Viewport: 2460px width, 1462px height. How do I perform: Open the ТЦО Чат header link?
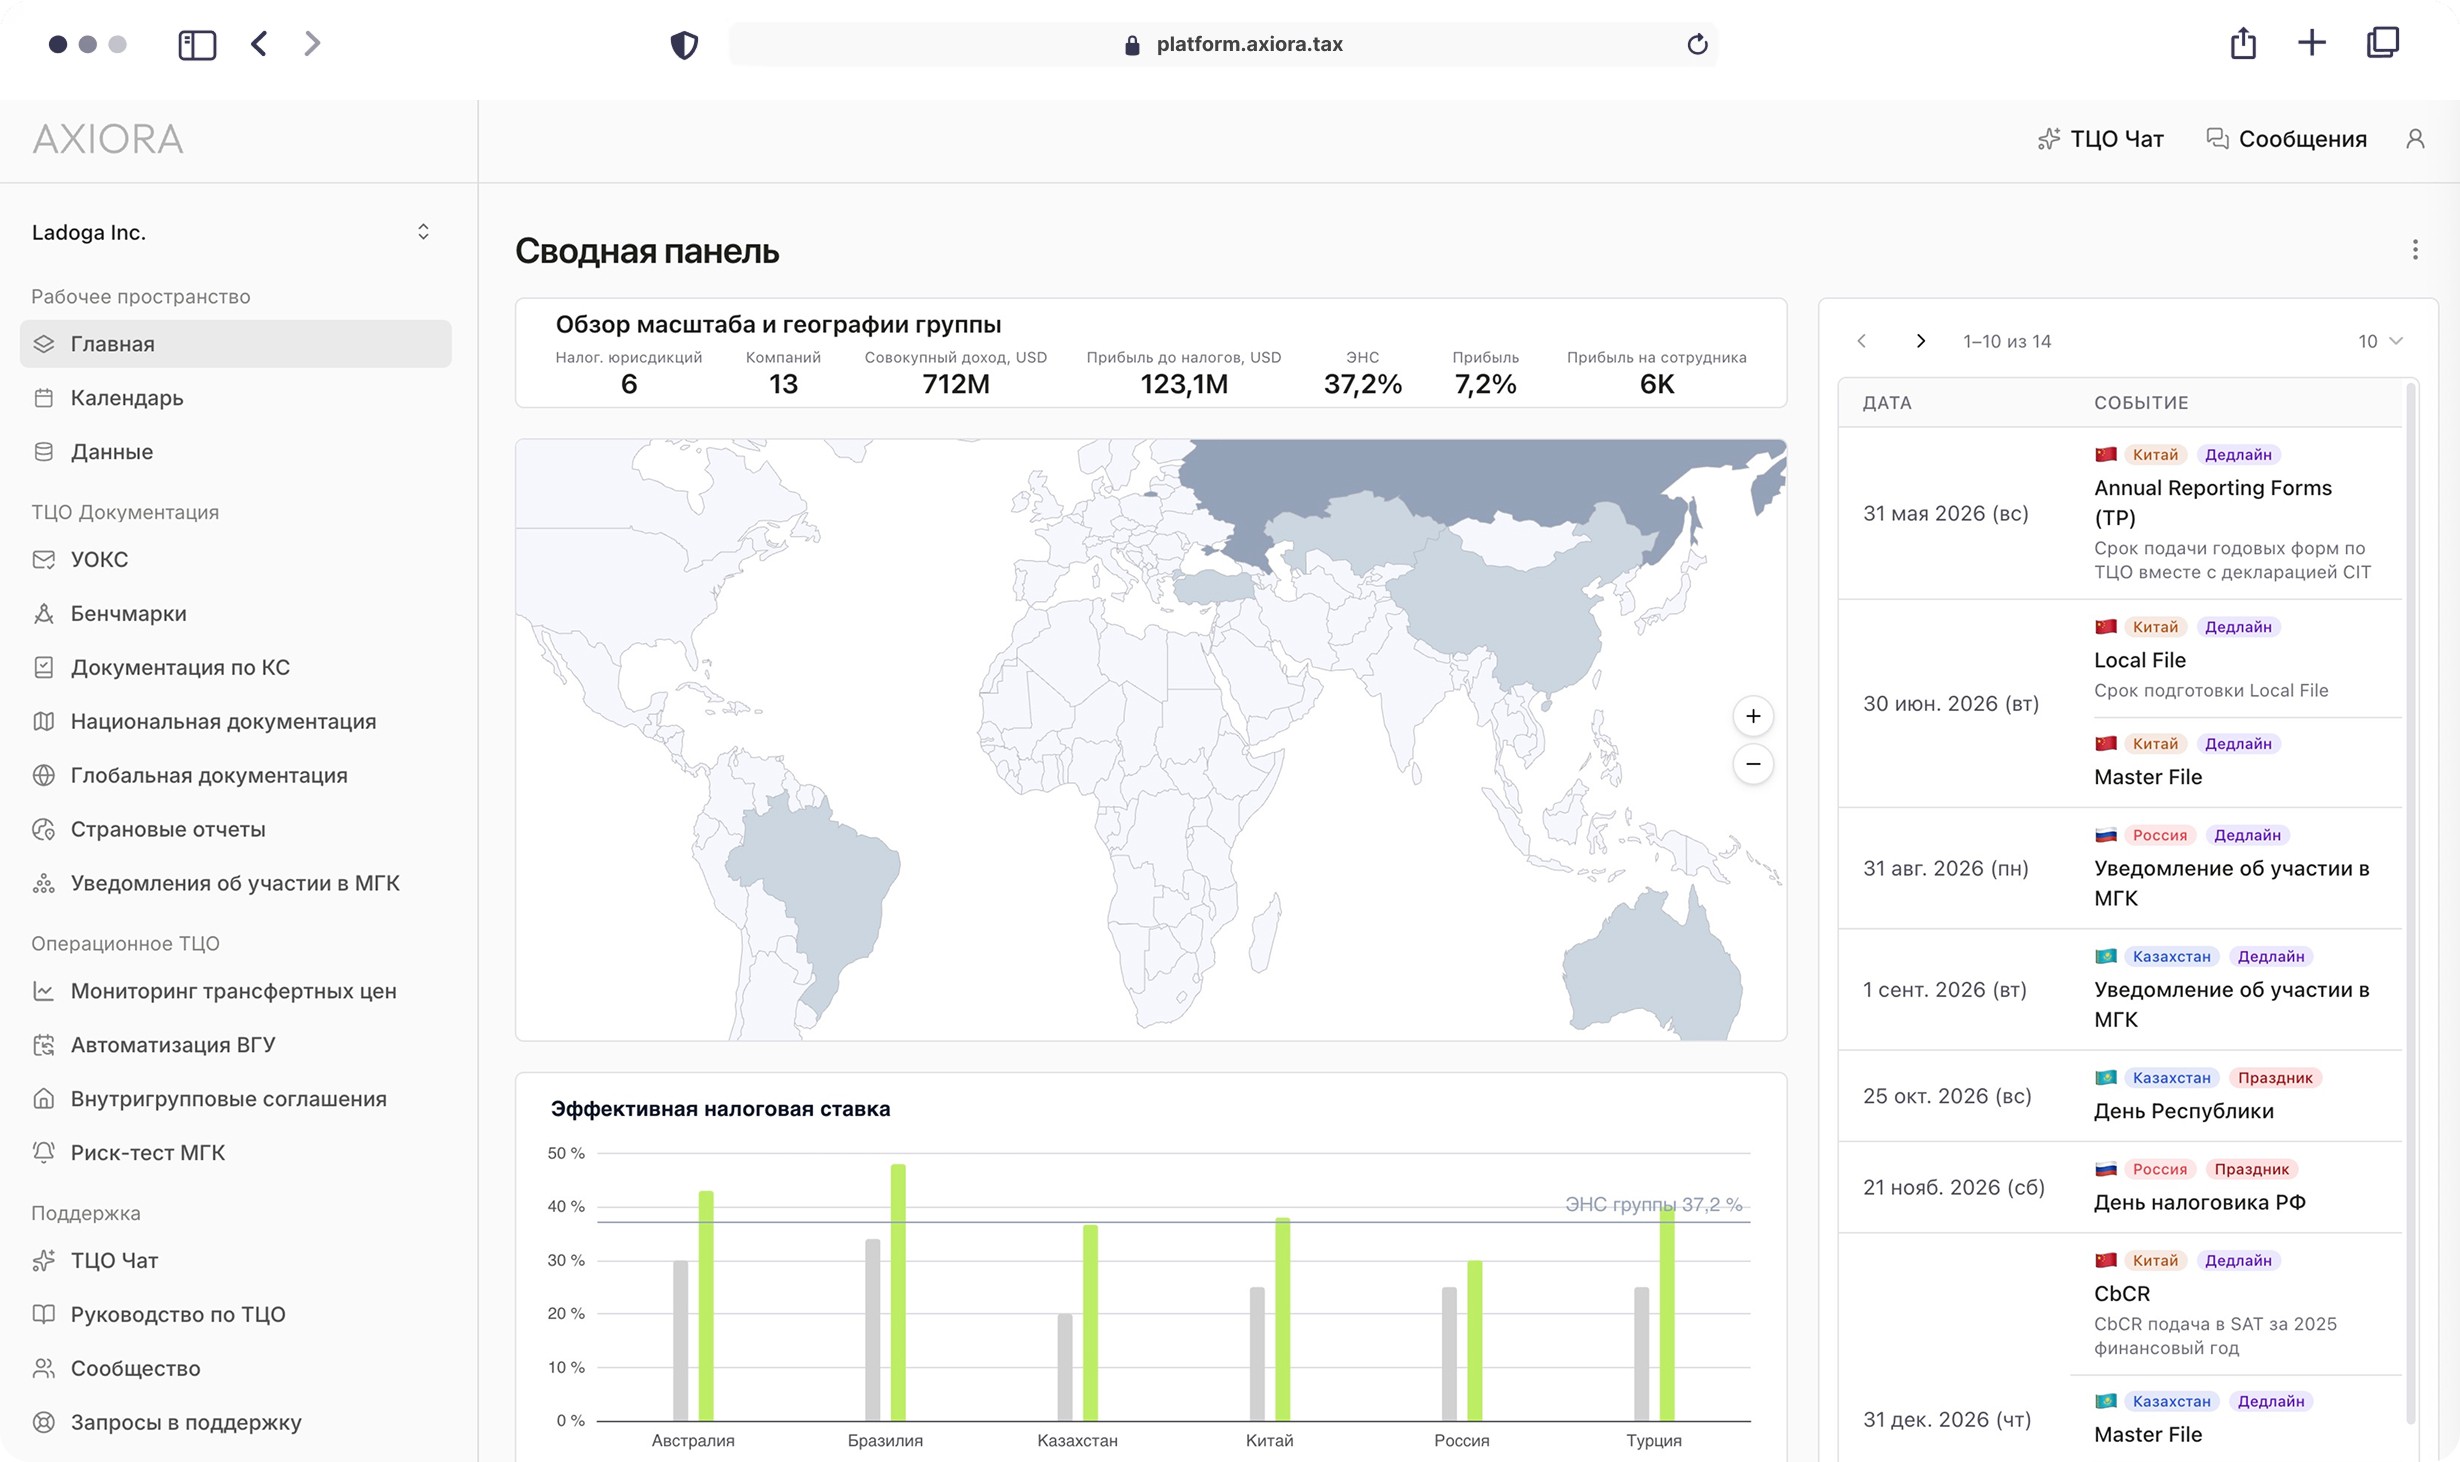[2100, 139]
